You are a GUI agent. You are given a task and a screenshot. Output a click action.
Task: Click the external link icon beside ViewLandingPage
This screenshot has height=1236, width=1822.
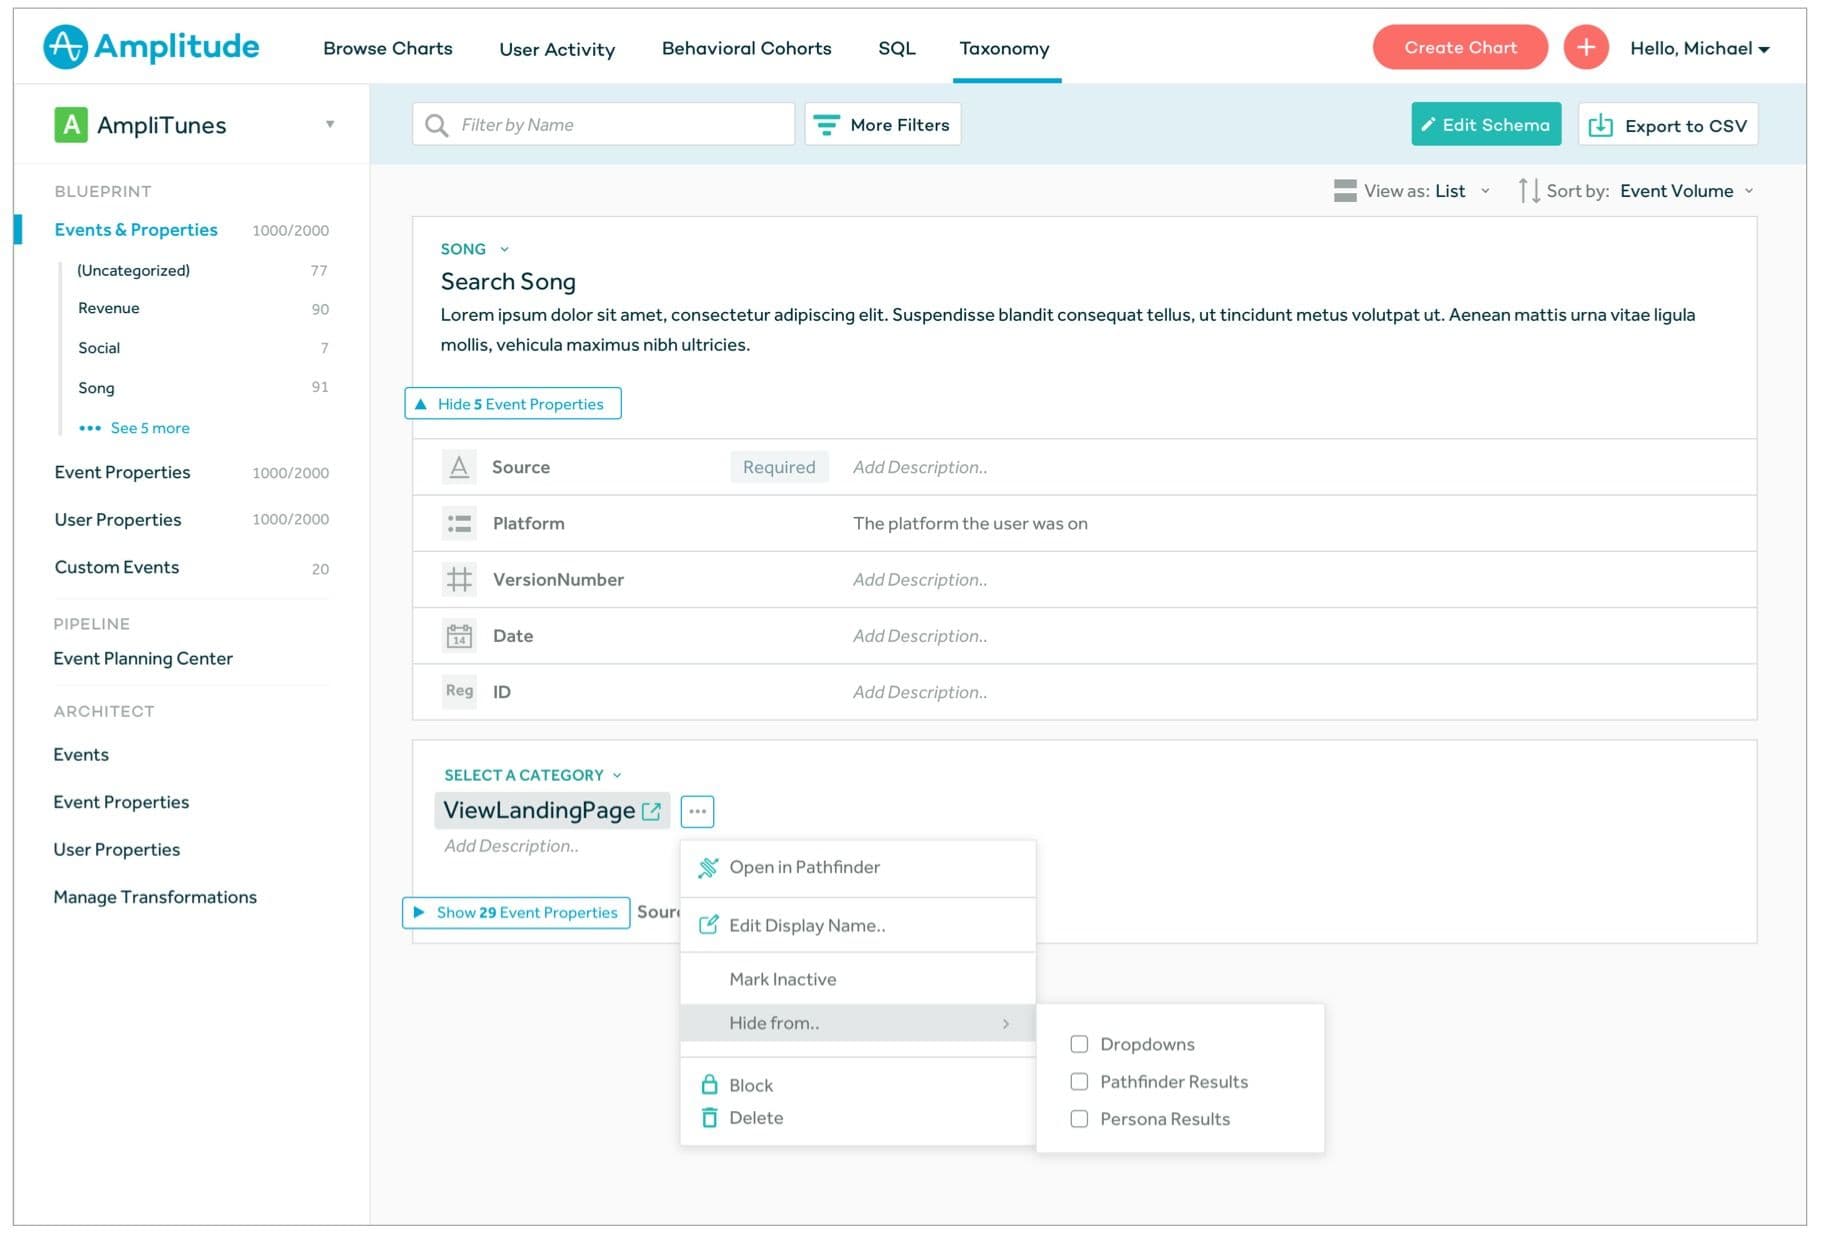(651, 811)
